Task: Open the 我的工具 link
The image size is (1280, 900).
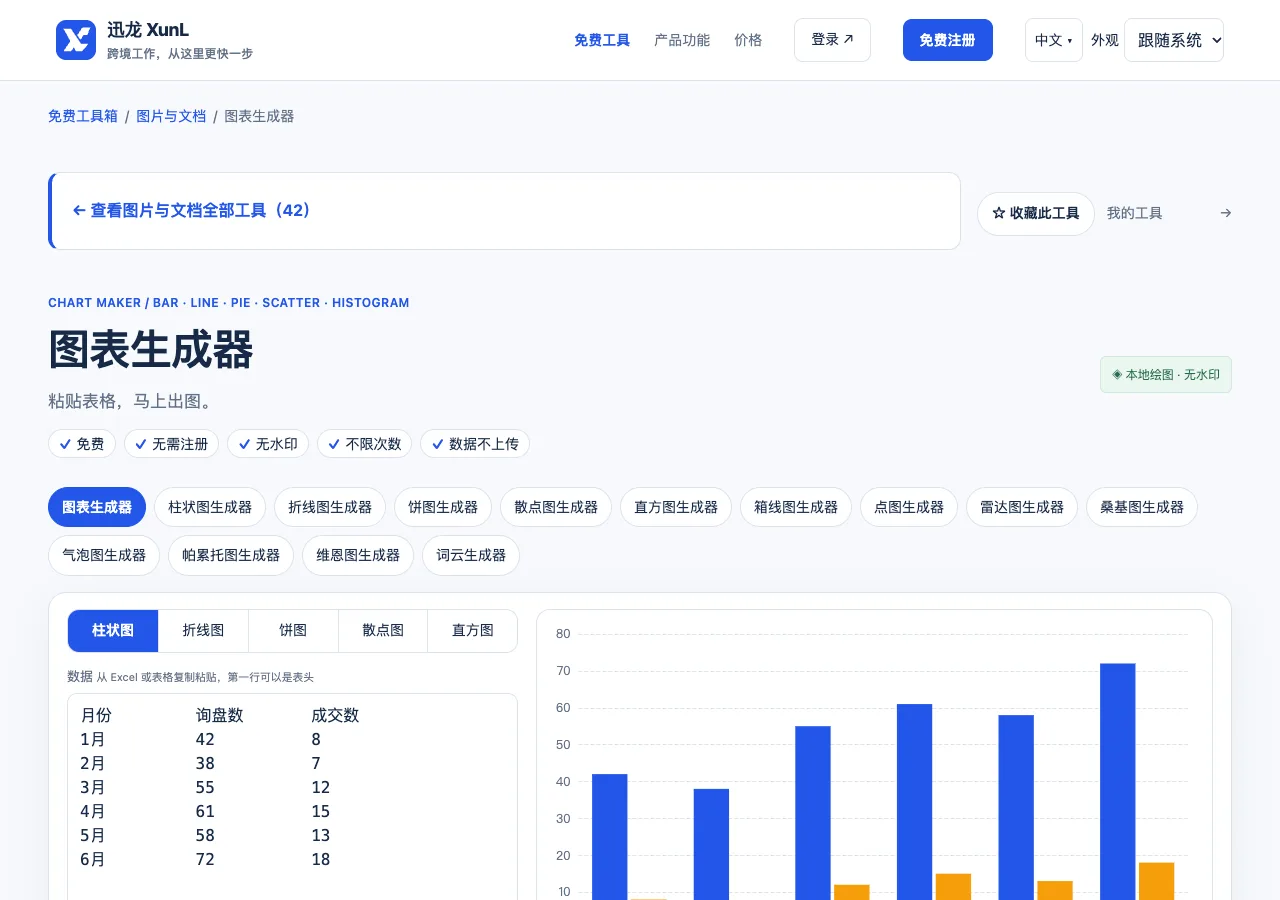Action: click(1135, 213)
